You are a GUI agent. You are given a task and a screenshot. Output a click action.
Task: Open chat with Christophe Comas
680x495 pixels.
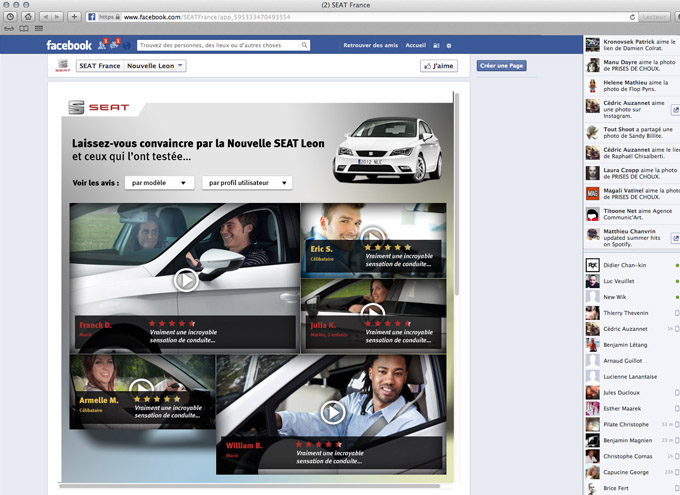click(632, 456)
